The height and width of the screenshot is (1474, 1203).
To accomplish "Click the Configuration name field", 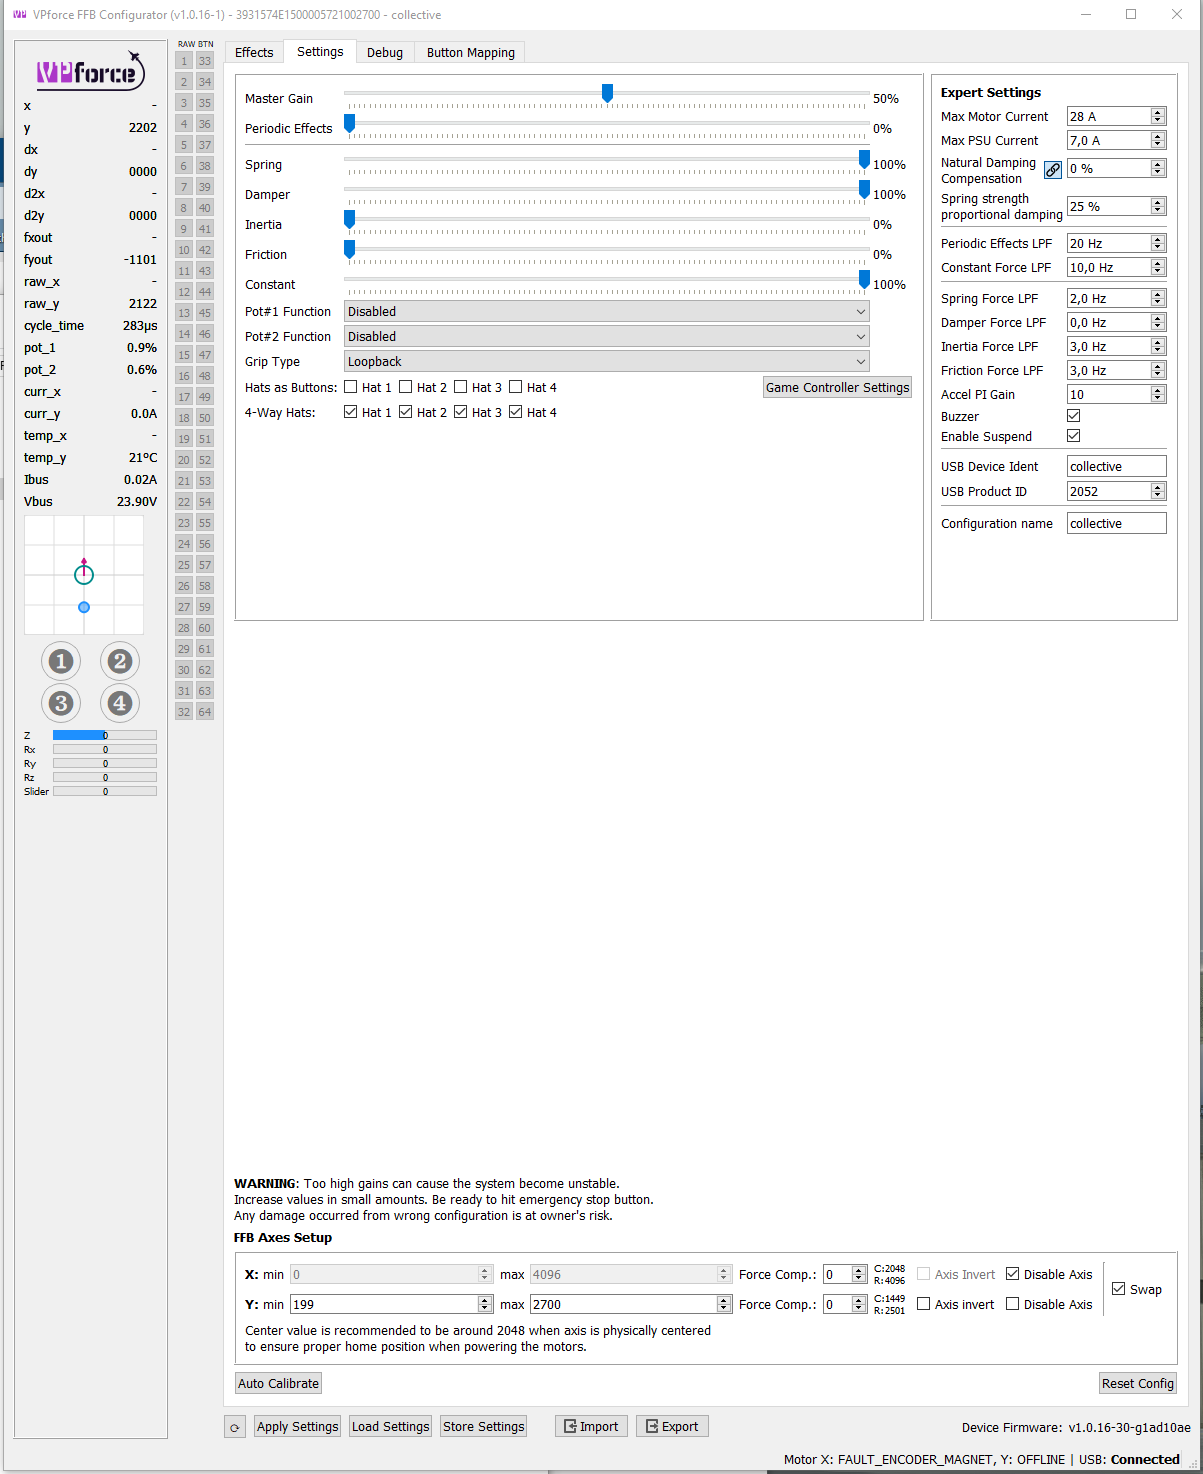I will pos(1117,524).
